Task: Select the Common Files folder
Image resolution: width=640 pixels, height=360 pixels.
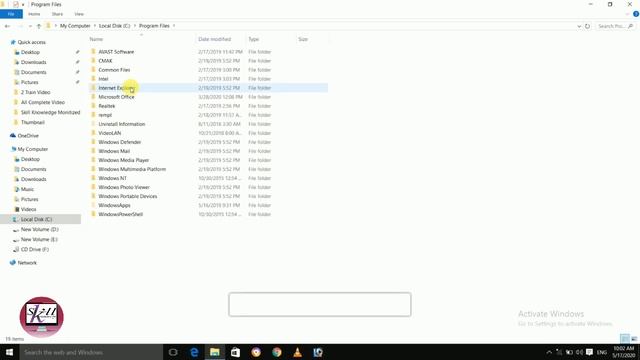Action: [x=114, y=70]
